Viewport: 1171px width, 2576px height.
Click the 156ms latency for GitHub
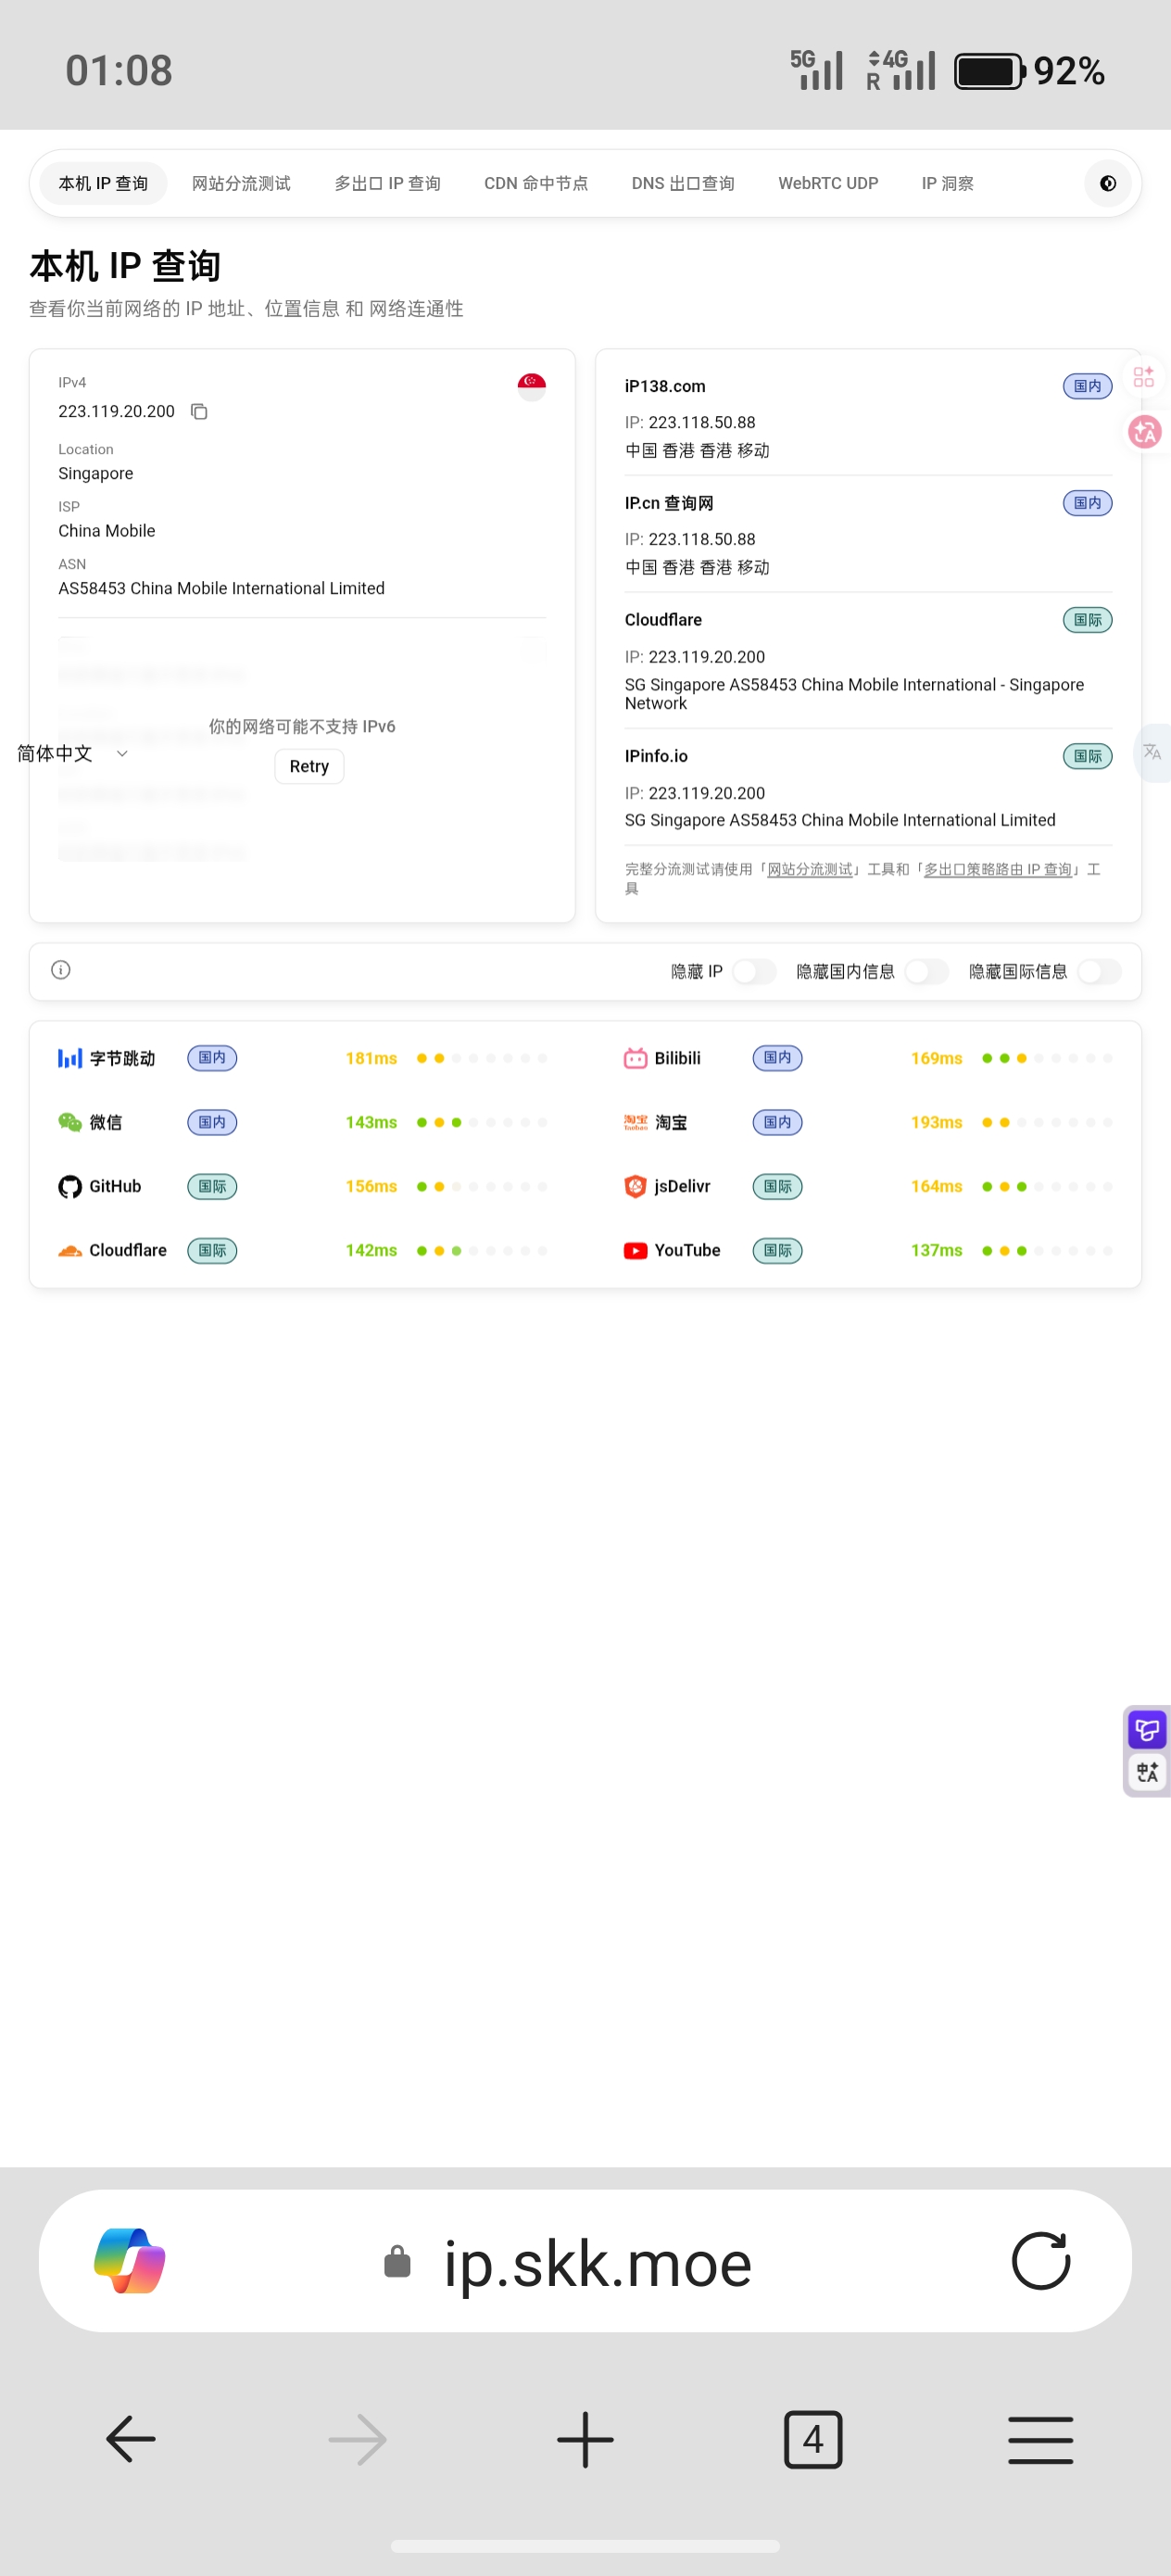[371, 1186]
